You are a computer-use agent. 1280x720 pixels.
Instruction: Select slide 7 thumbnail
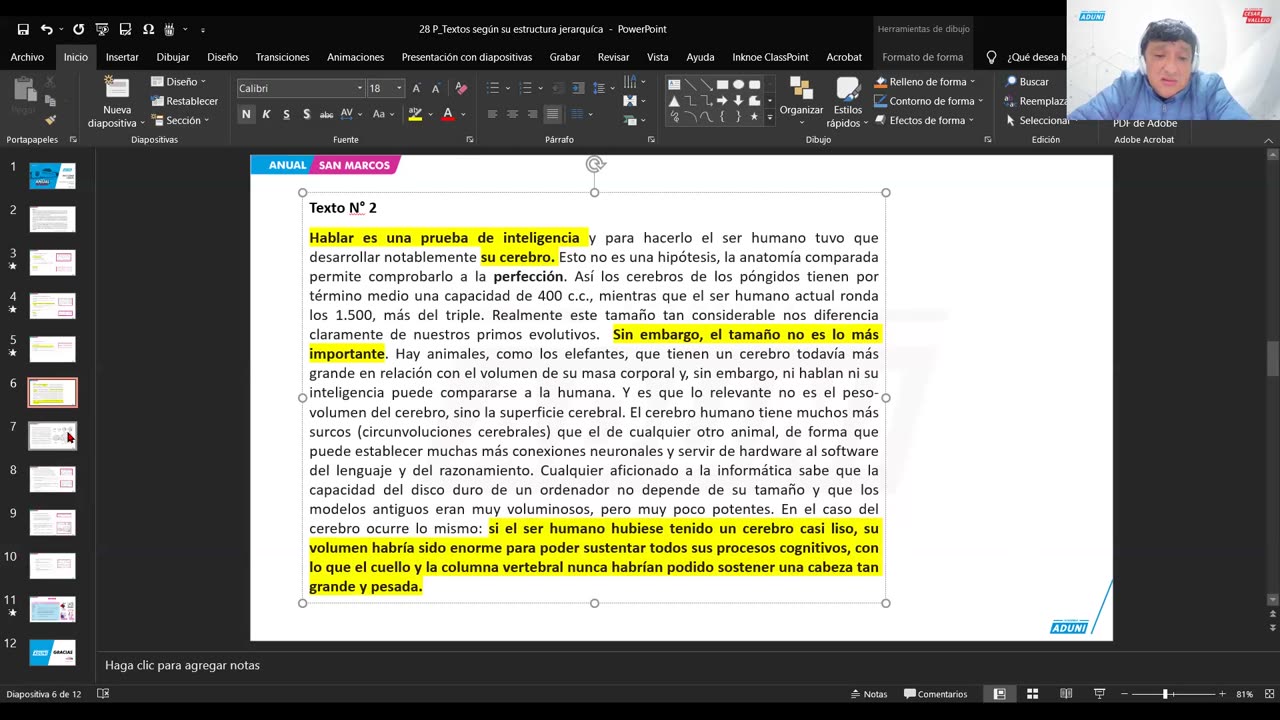pyautogui.click(x=52, y=436)
